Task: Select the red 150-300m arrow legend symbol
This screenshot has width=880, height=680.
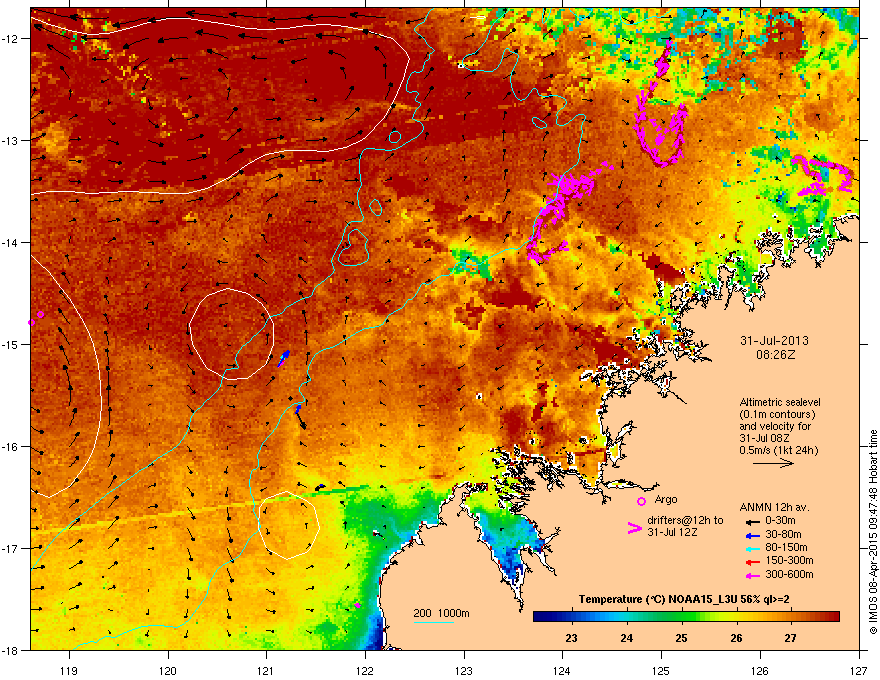Action: point(752,562)
